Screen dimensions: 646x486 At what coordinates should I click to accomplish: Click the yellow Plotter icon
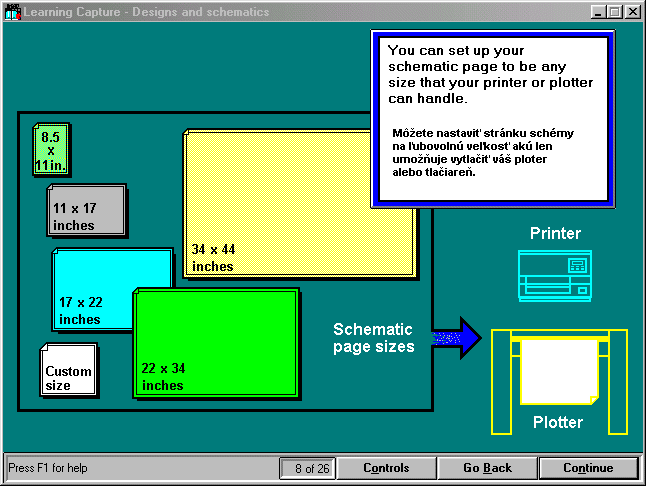[x=558, y=375]
